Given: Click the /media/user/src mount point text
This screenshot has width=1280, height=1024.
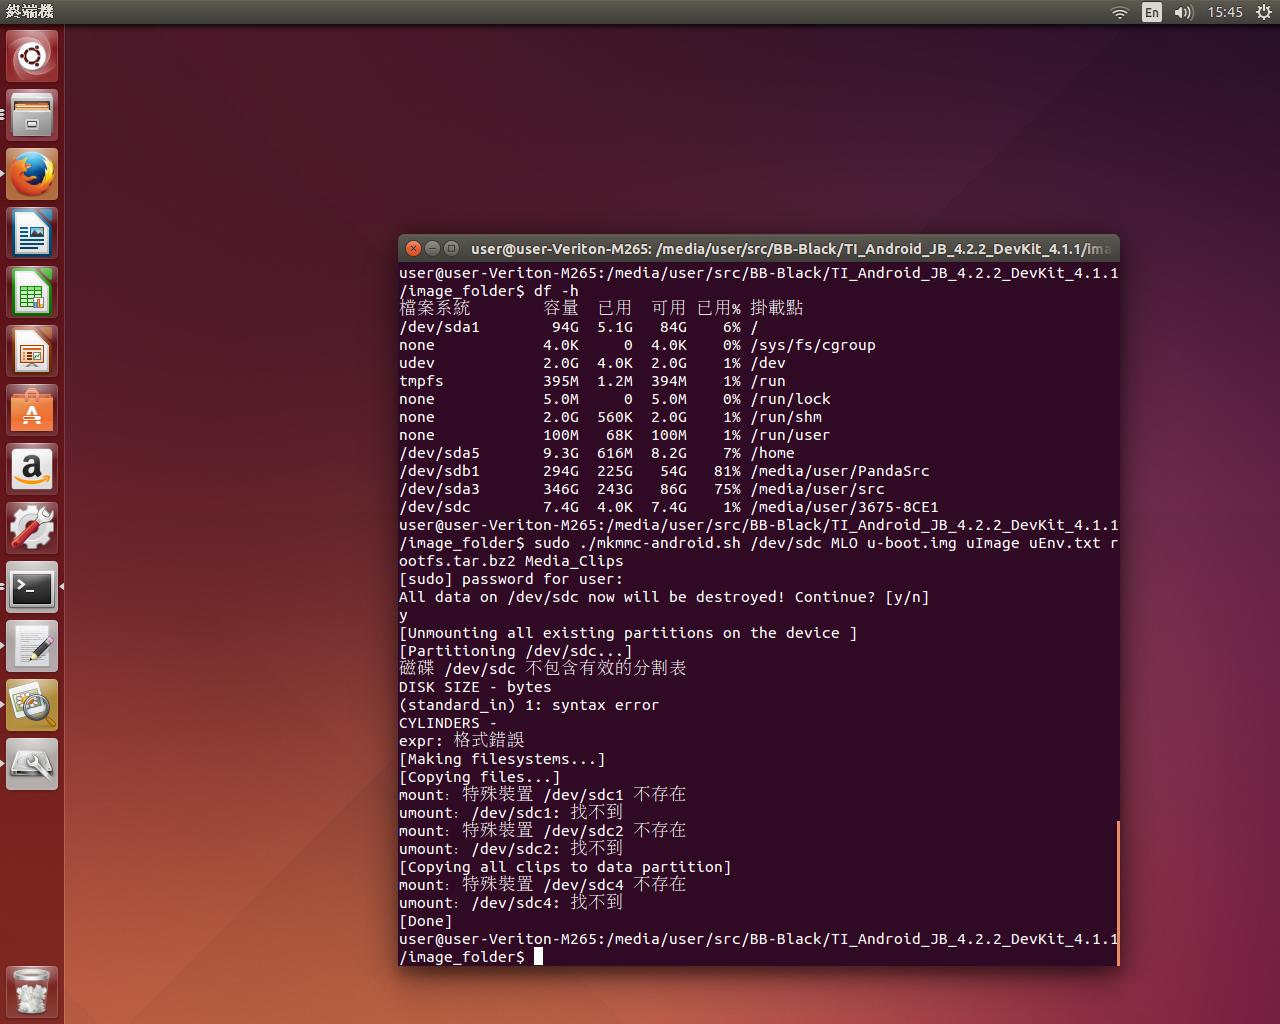Looking at the screenshot, I should [817, 489].
